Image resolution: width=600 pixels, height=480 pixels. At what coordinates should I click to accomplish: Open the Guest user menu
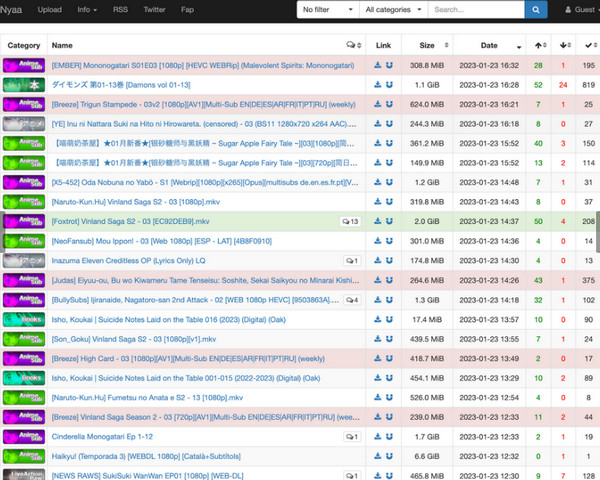581,10
